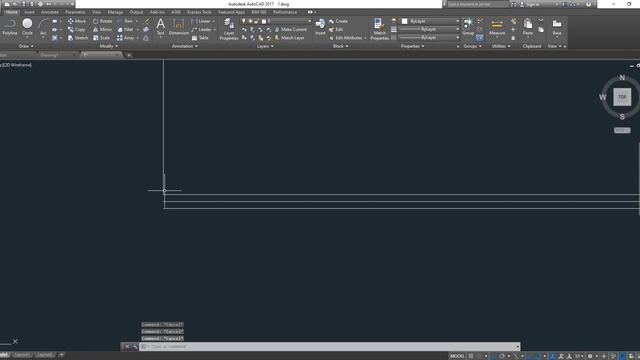
Task: Open the Dimension tool
Action: (x=179, y=27)
